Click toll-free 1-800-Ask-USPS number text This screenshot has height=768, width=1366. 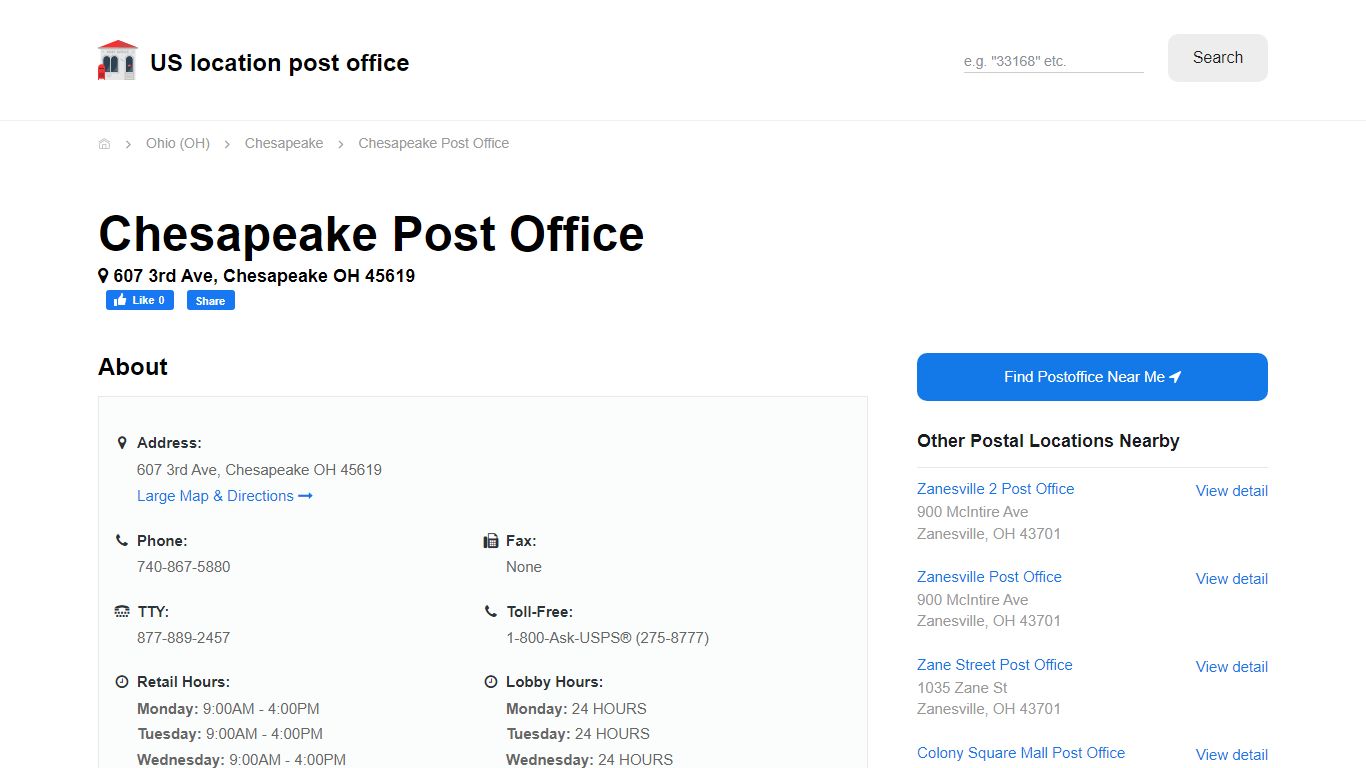click(607, 638)
